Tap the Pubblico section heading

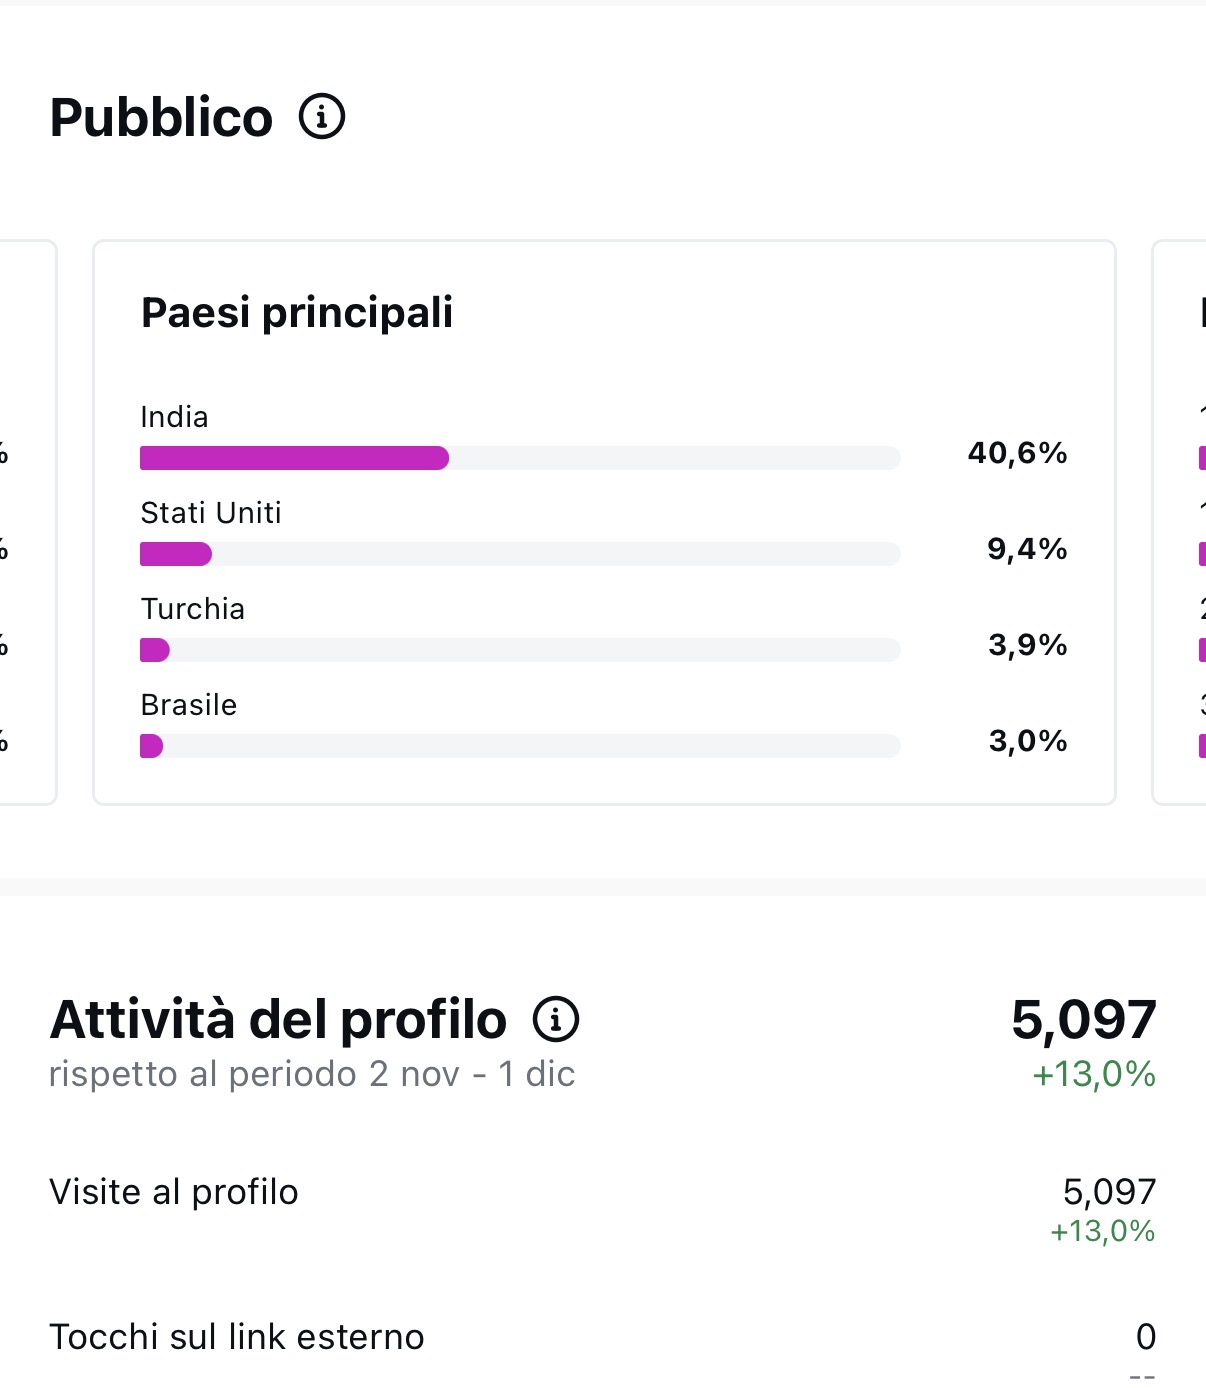click(x=161, y=118)
